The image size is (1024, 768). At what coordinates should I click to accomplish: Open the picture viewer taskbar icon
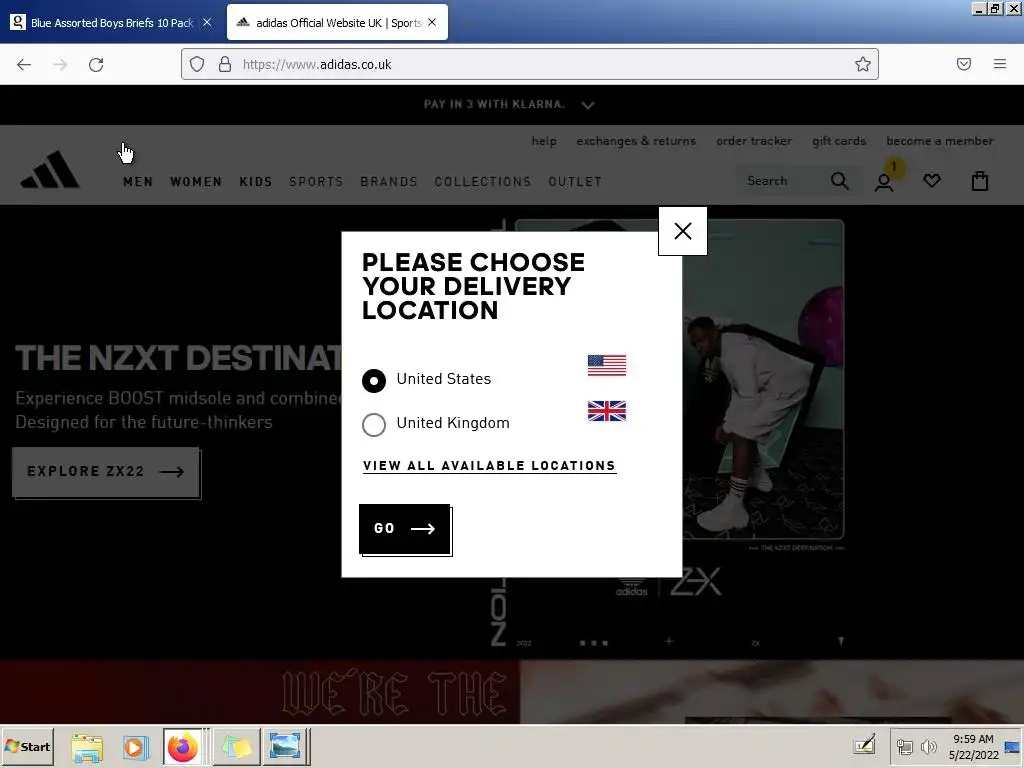point(285,747)
